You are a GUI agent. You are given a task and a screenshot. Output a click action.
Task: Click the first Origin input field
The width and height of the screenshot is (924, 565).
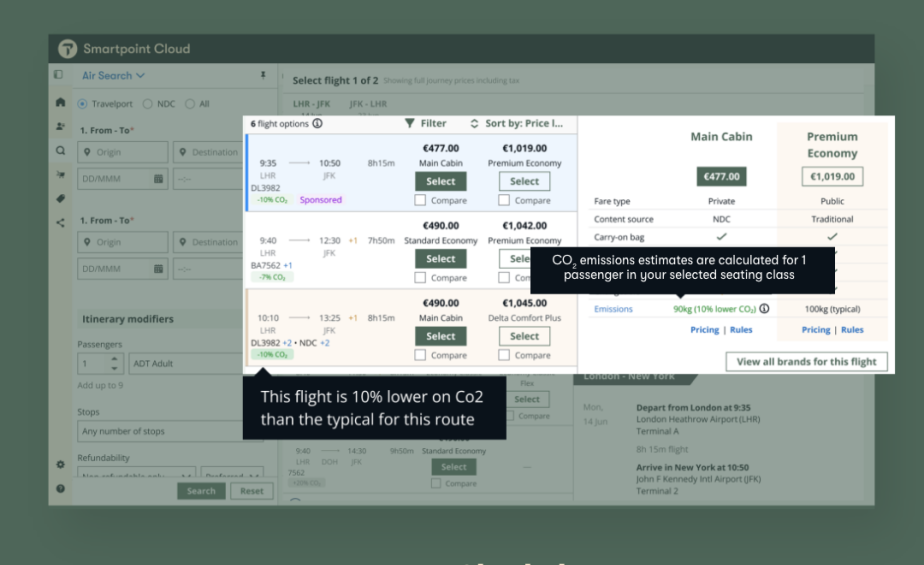[x=123, y=152]
